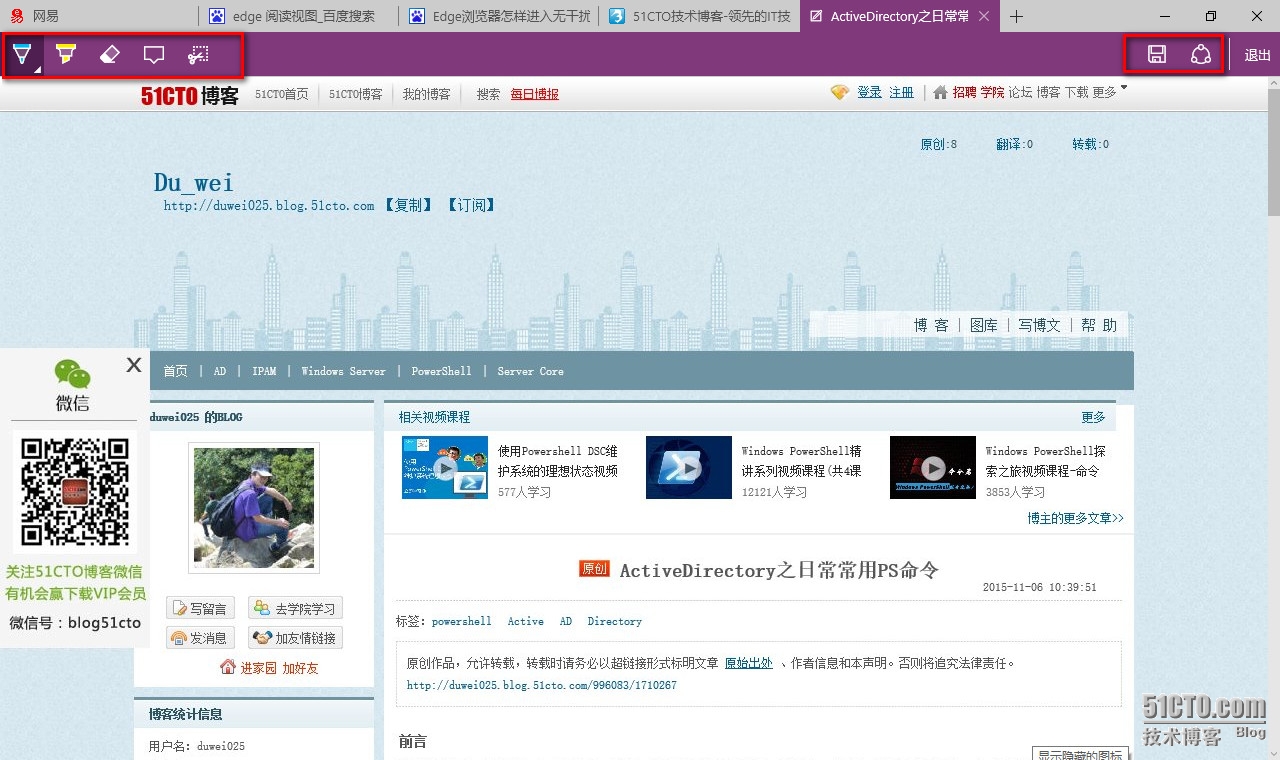Select the Clip tool

199,55
